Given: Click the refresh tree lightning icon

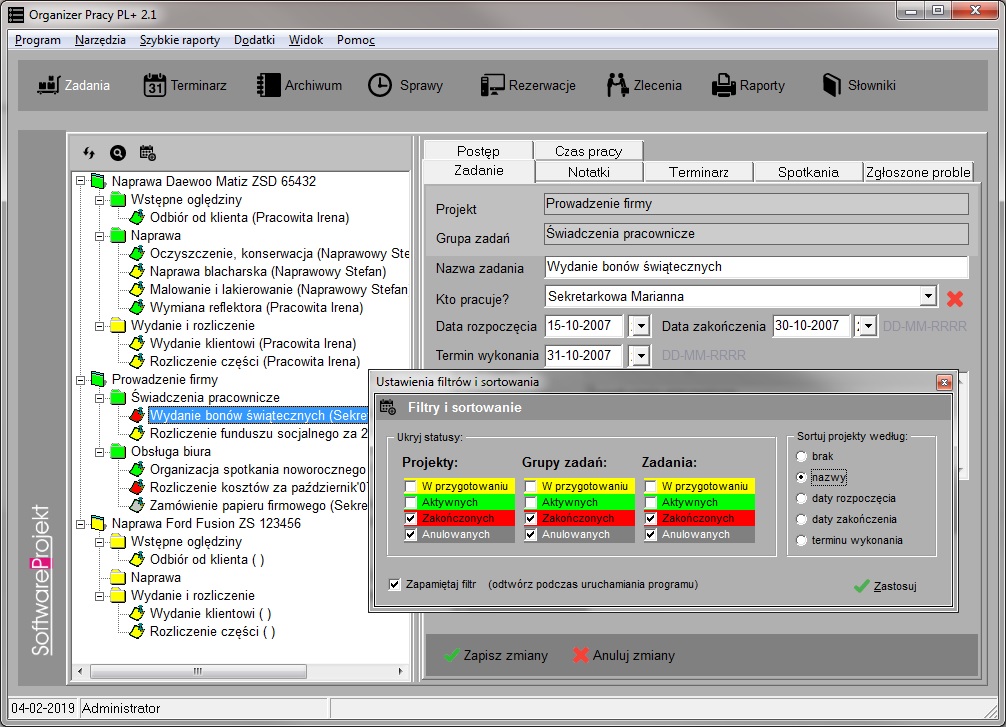Looking at the screenshot, I should 89,153.
